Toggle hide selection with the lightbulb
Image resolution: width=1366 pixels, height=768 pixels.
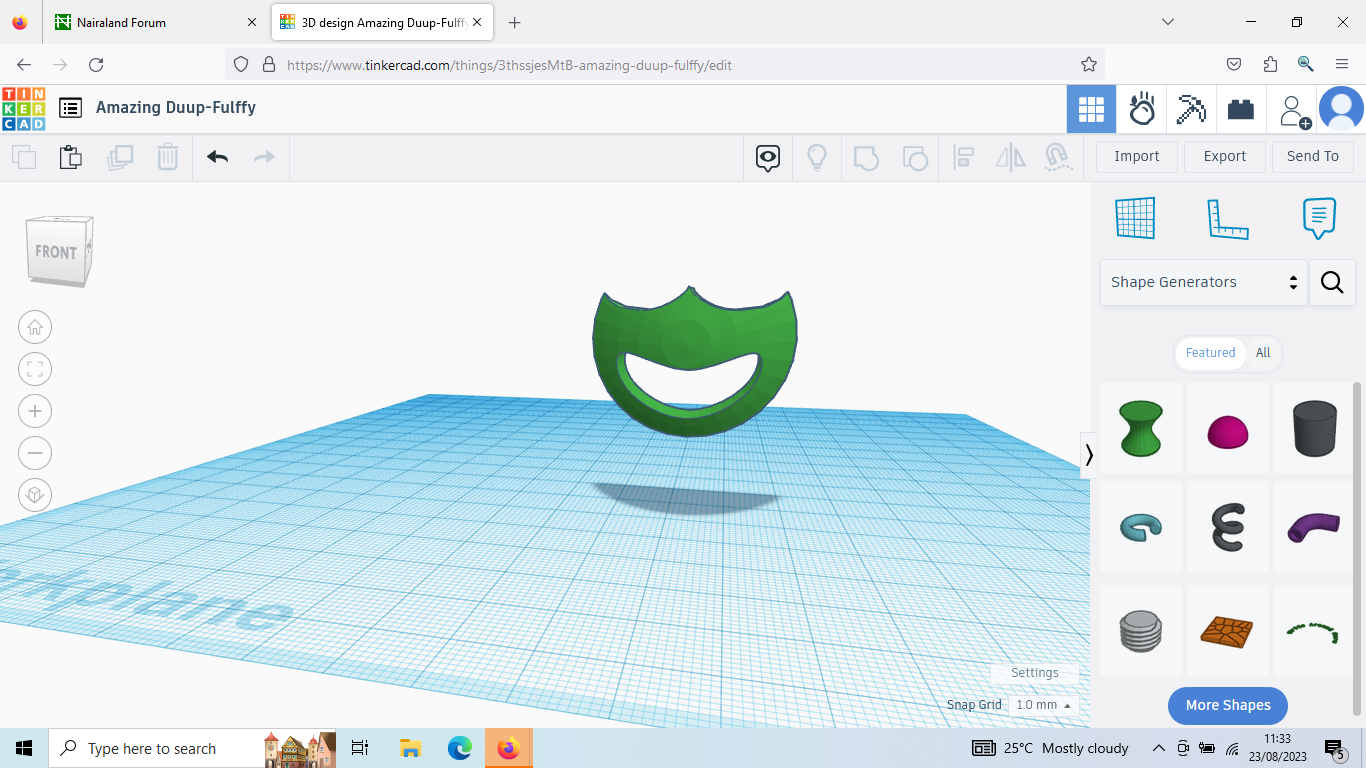tap(817, 157)
